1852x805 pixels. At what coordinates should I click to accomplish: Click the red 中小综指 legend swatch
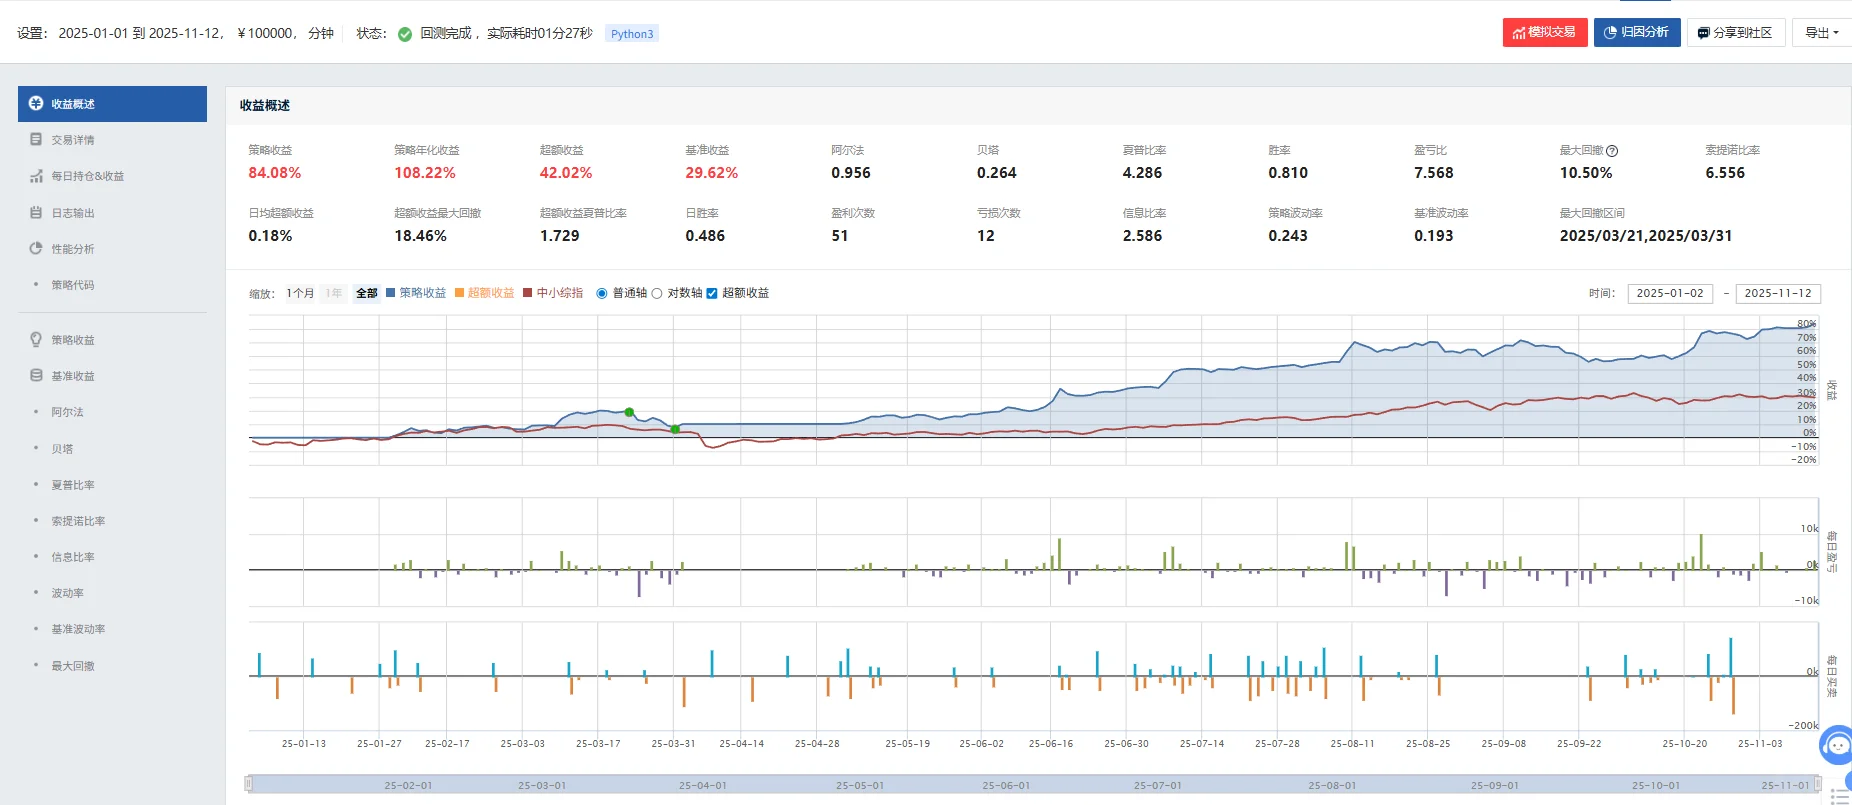[x=528, y=293]
